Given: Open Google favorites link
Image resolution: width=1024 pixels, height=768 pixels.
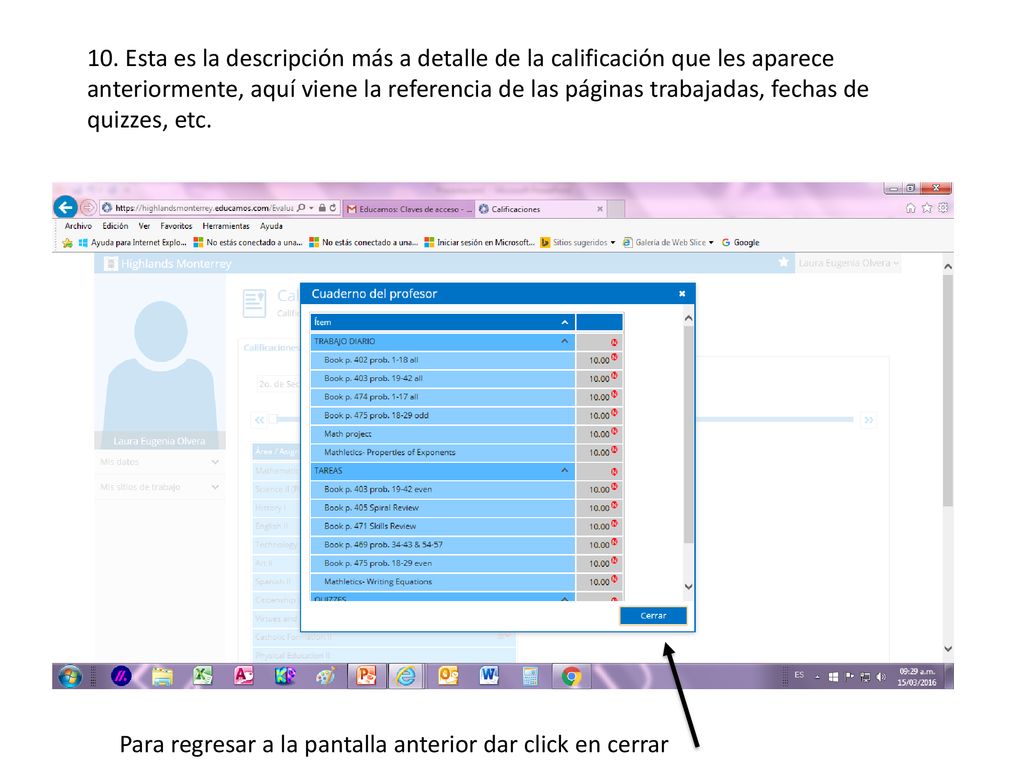Looking at the screenshot, I should tap(741, 242).
